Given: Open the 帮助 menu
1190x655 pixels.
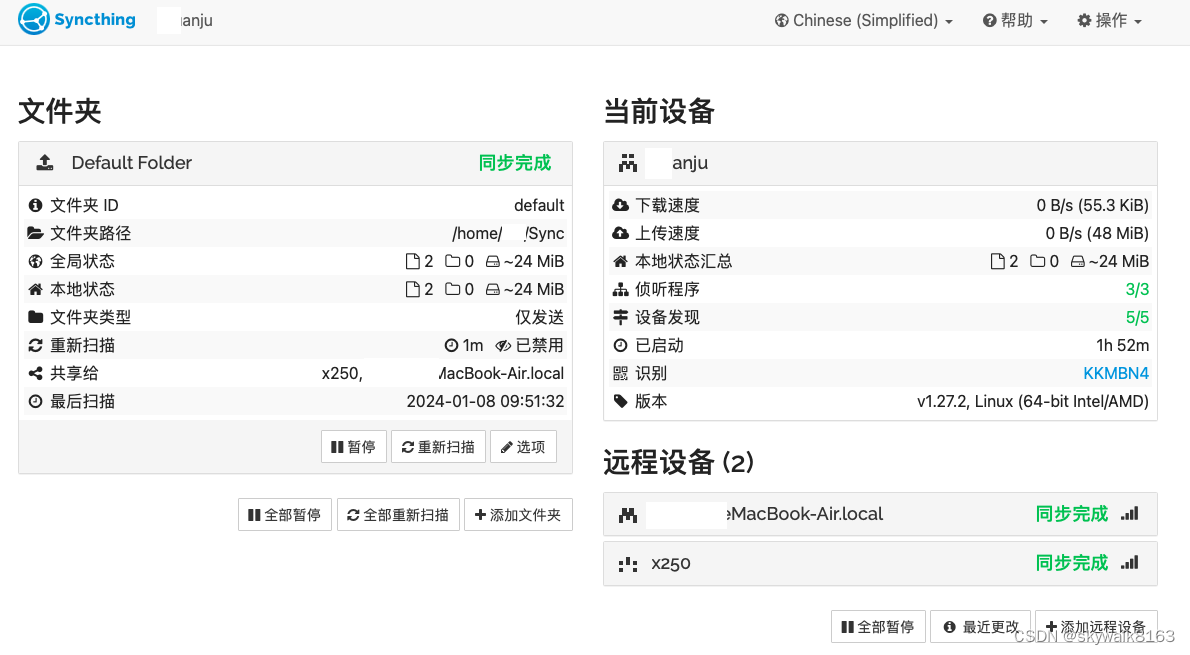Looking at the screenshot, I should pyautogui.click(x=1014, y=20).
